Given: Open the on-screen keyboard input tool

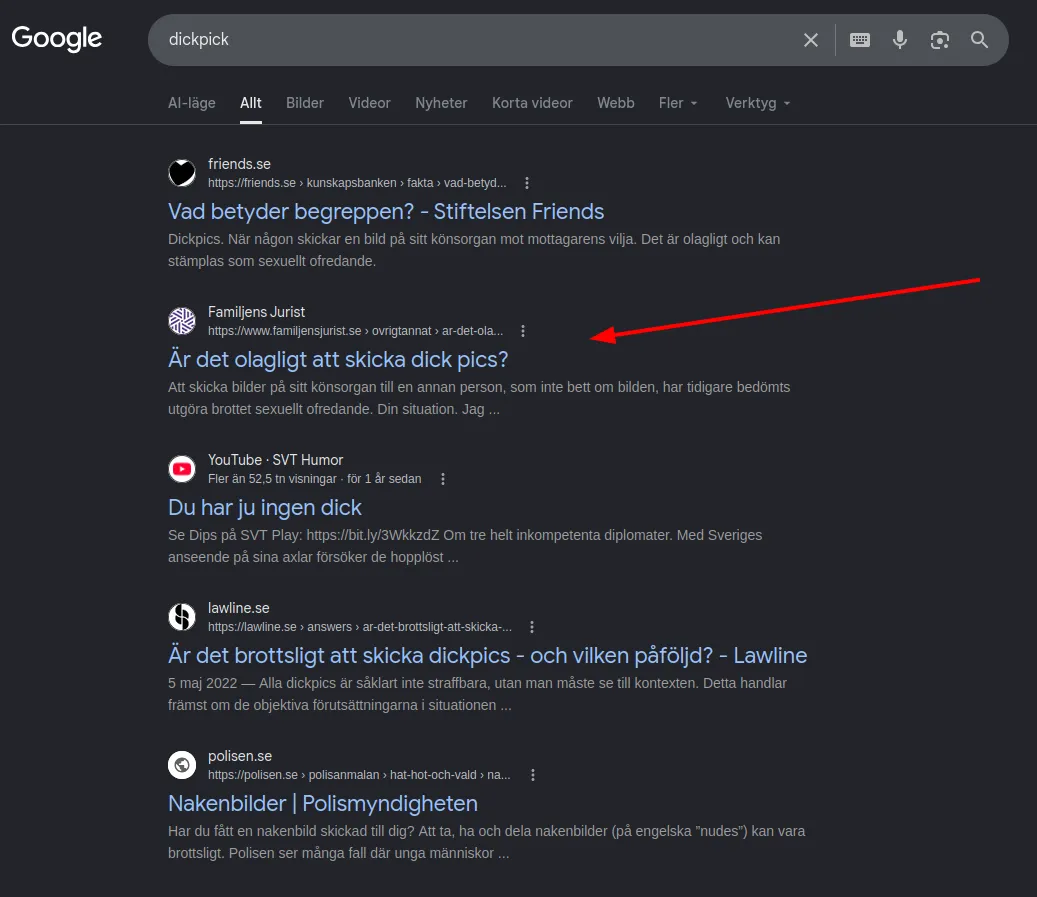Looking at the screenshot, I should pos(859,40).
